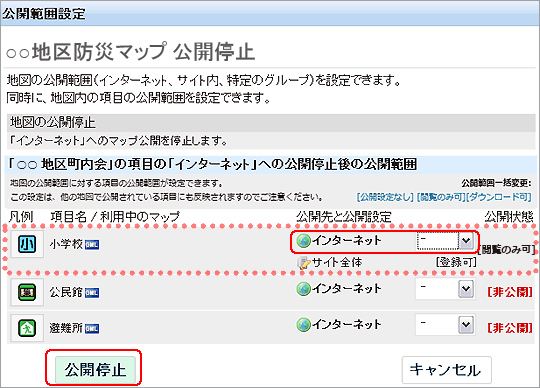Click the 凡例 column header
540x388 pixels.
tap(21, 217)
